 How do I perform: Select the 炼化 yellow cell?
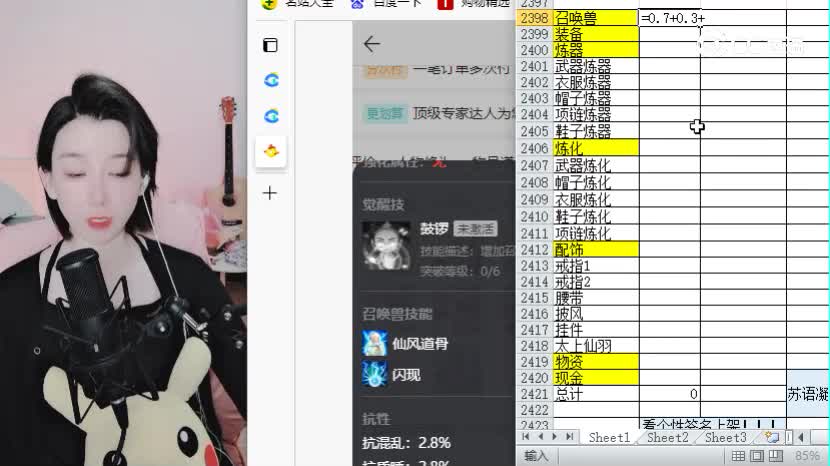coord(596,148)
